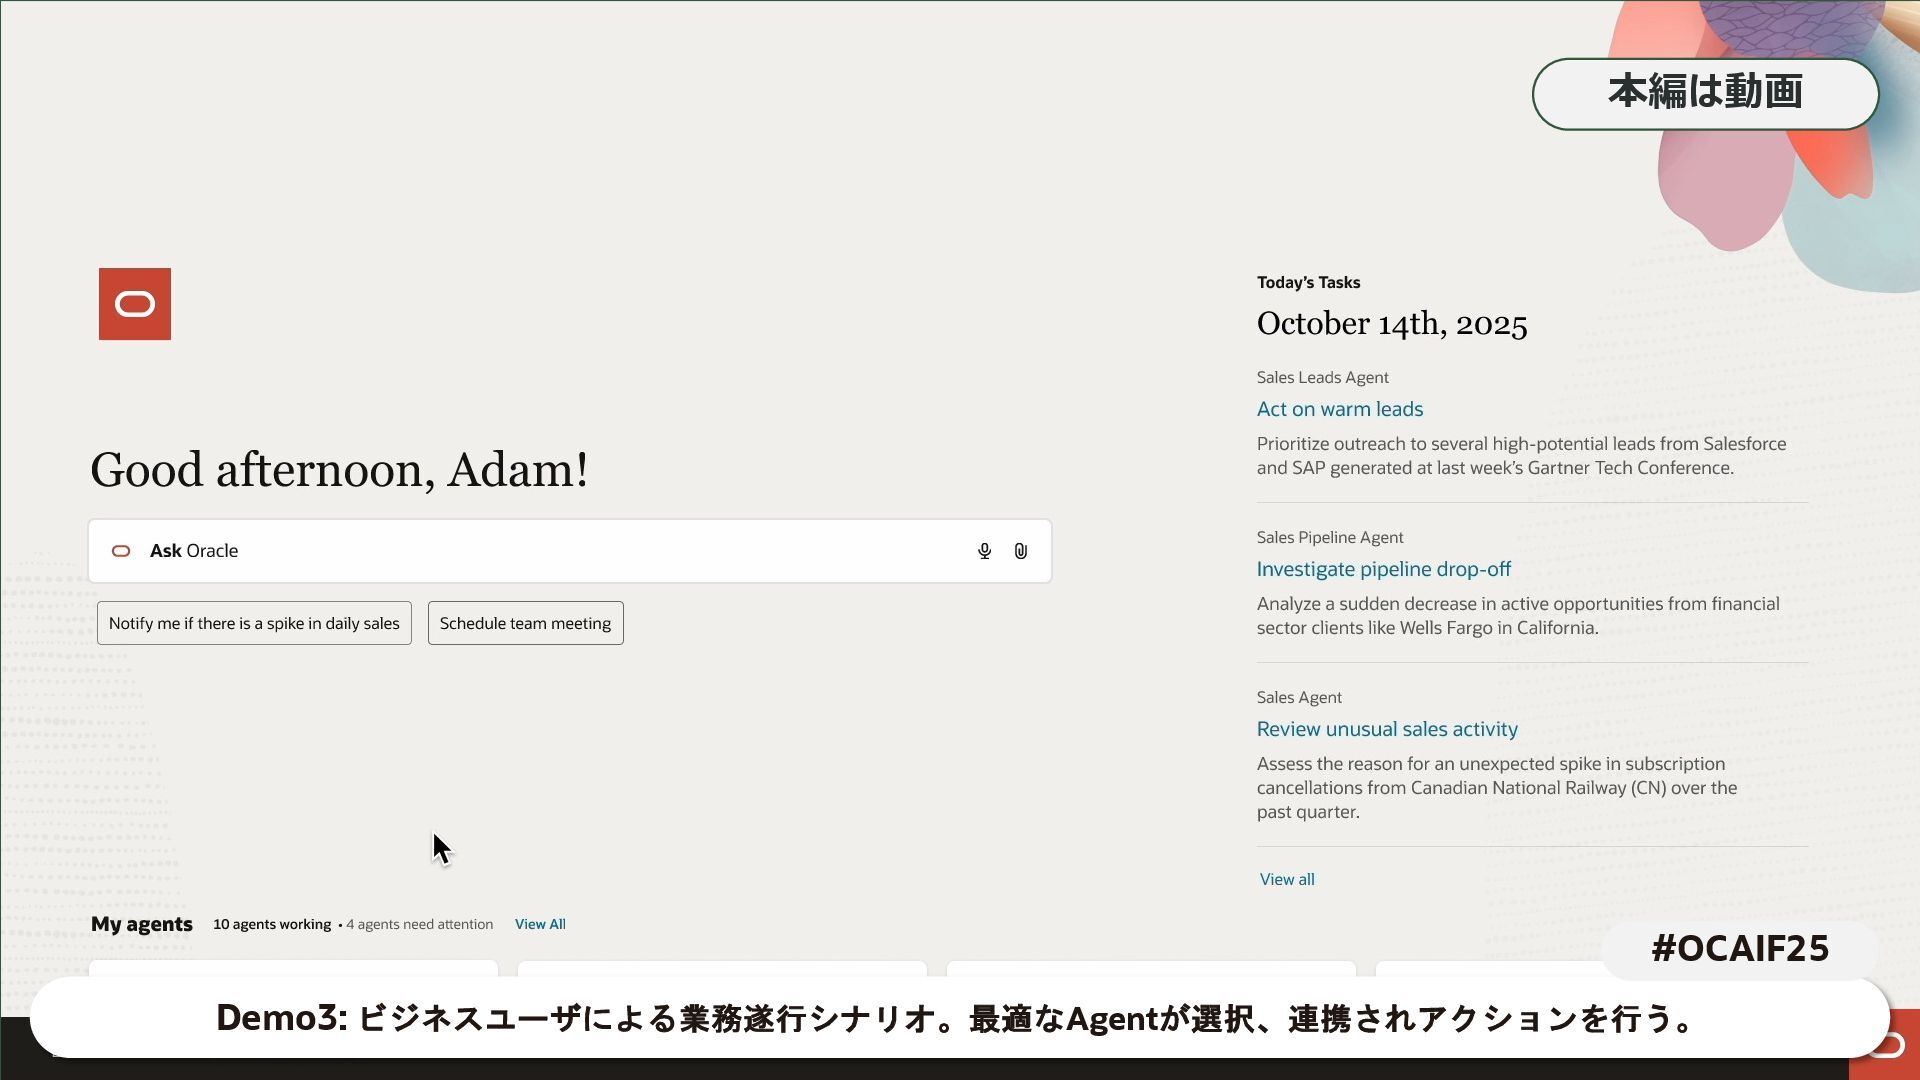Click the '10 agents working' status text
This screenshot has width=1920, height=1080.
pos(272,924)
